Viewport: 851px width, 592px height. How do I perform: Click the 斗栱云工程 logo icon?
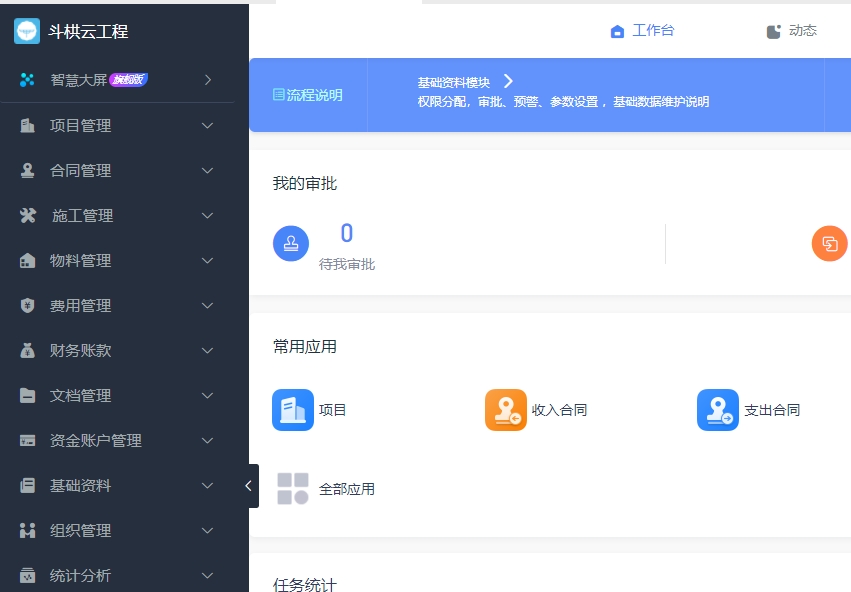(x=27, y=31)
